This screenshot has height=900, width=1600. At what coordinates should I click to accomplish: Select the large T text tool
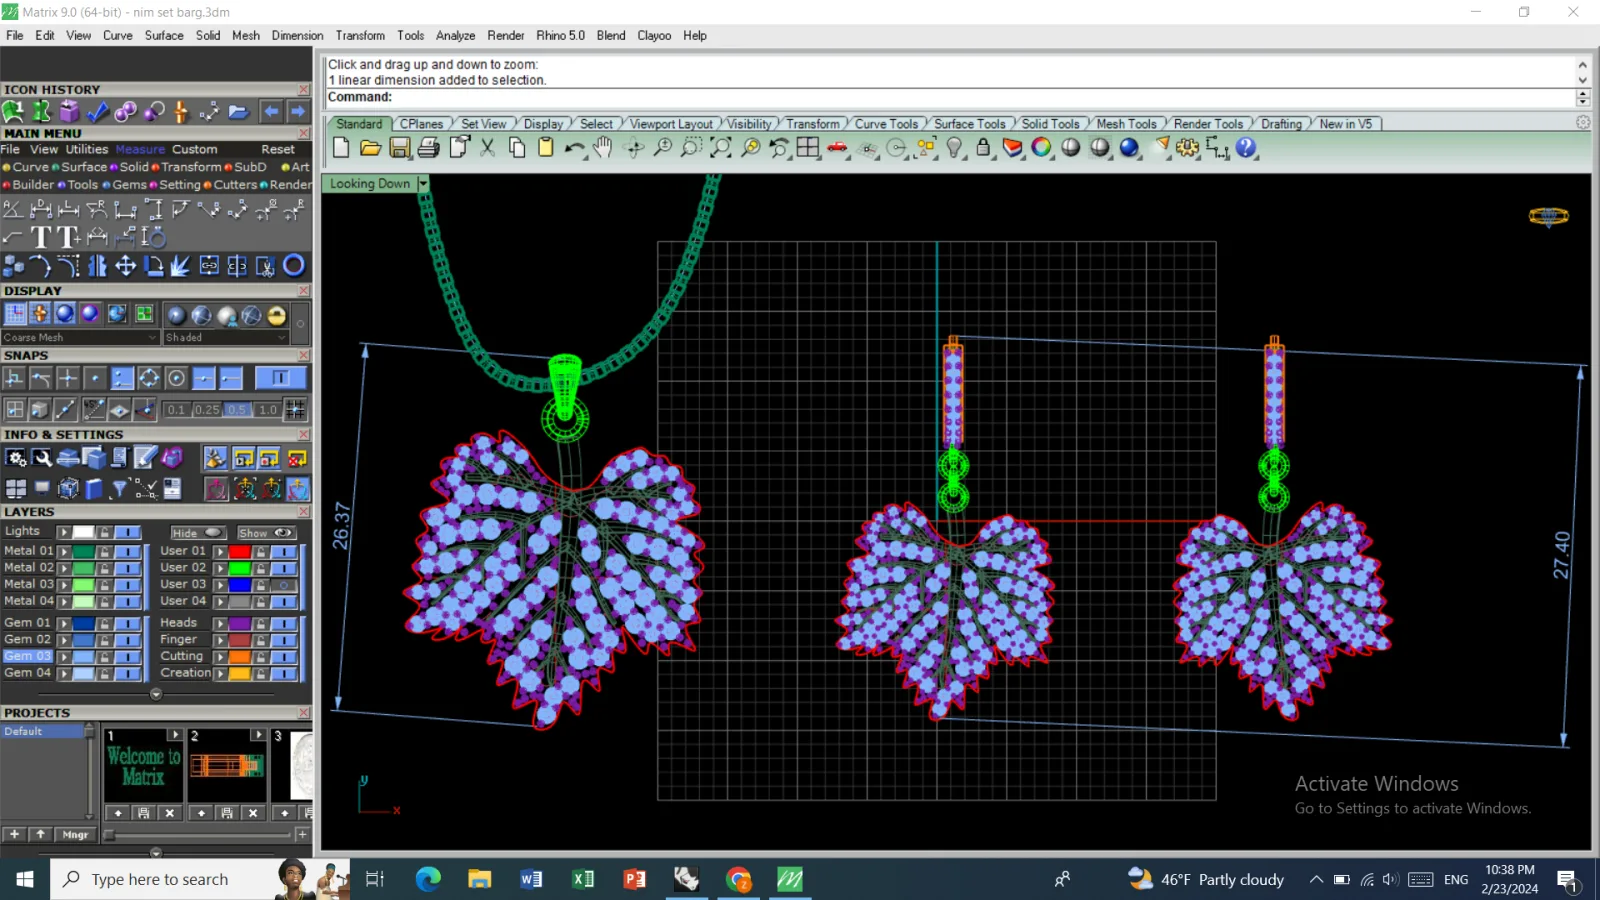[40, 237]
